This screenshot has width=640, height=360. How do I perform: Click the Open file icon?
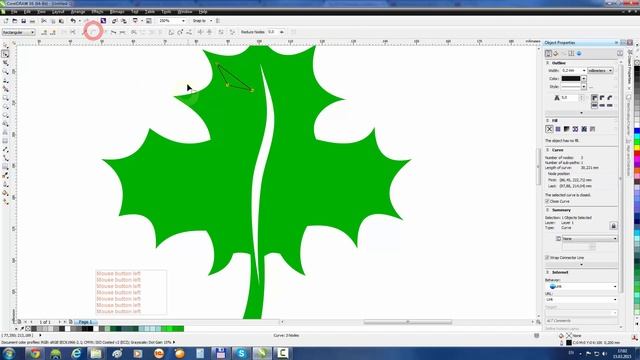point(15,21)
